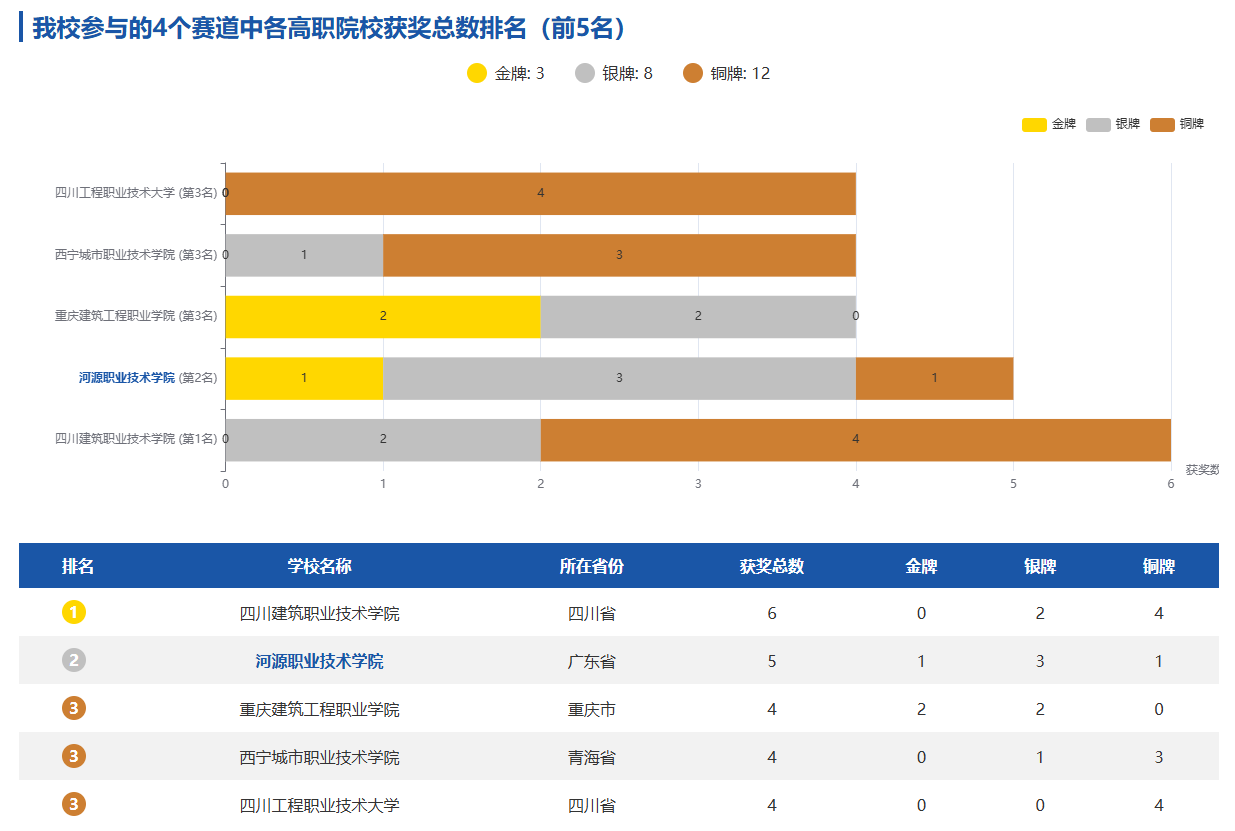Click the 学校名称 table column header

click(319, 566)
